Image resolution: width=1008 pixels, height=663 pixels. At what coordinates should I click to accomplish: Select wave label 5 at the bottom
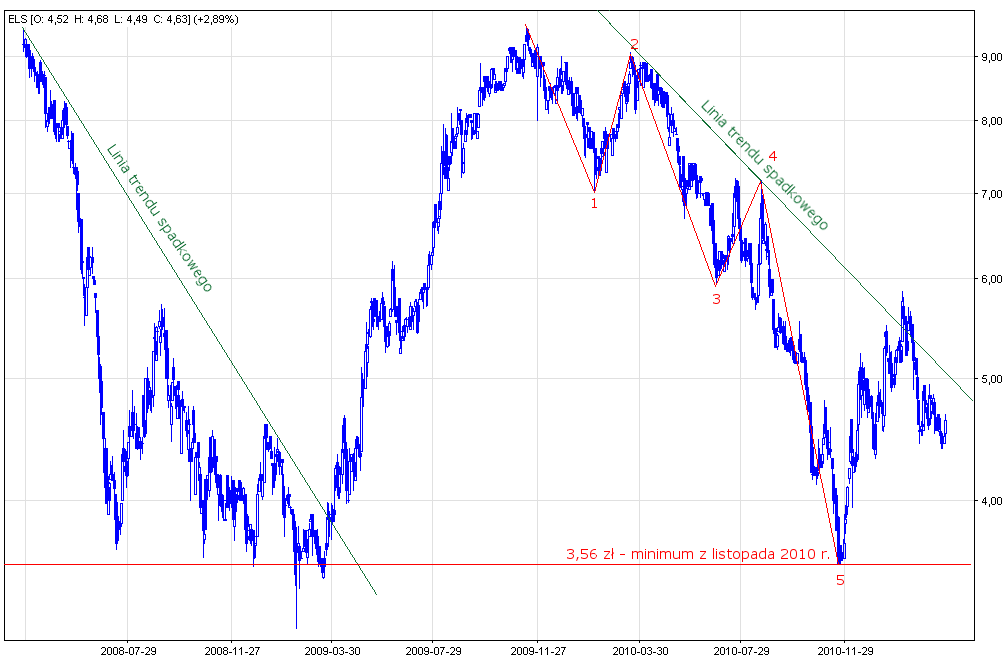point(840,581)
